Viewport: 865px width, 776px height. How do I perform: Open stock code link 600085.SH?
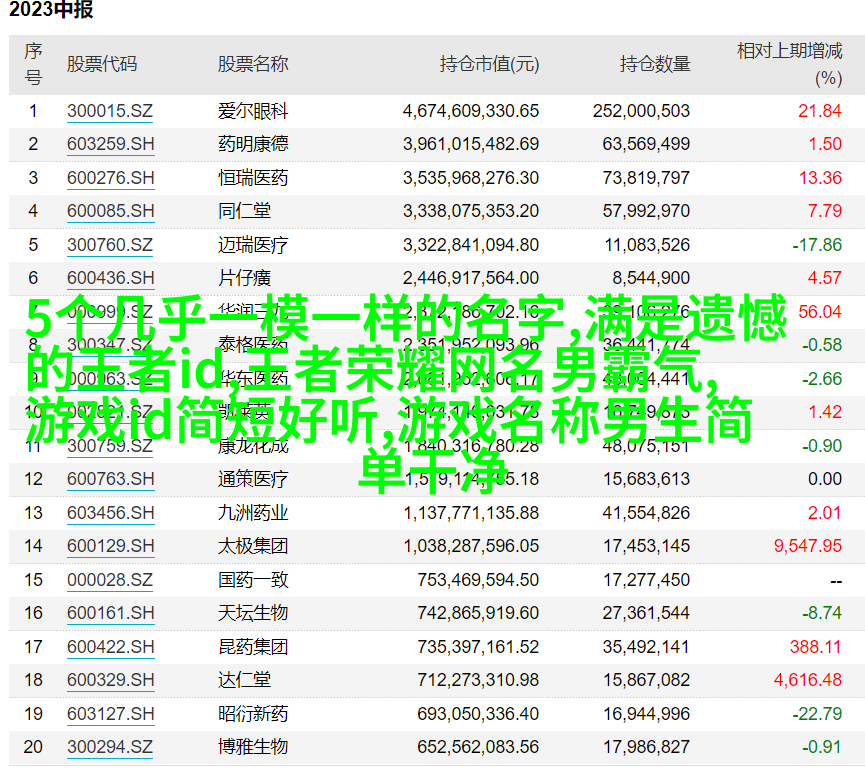[x=110, y=211]
